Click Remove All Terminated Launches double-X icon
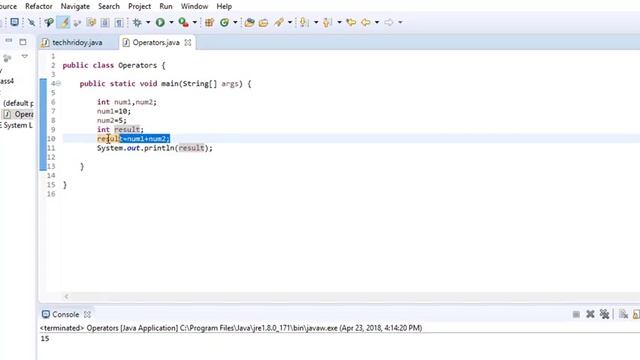Image resolution: width=640 pixels, height=360 pixels. point(604,314)
